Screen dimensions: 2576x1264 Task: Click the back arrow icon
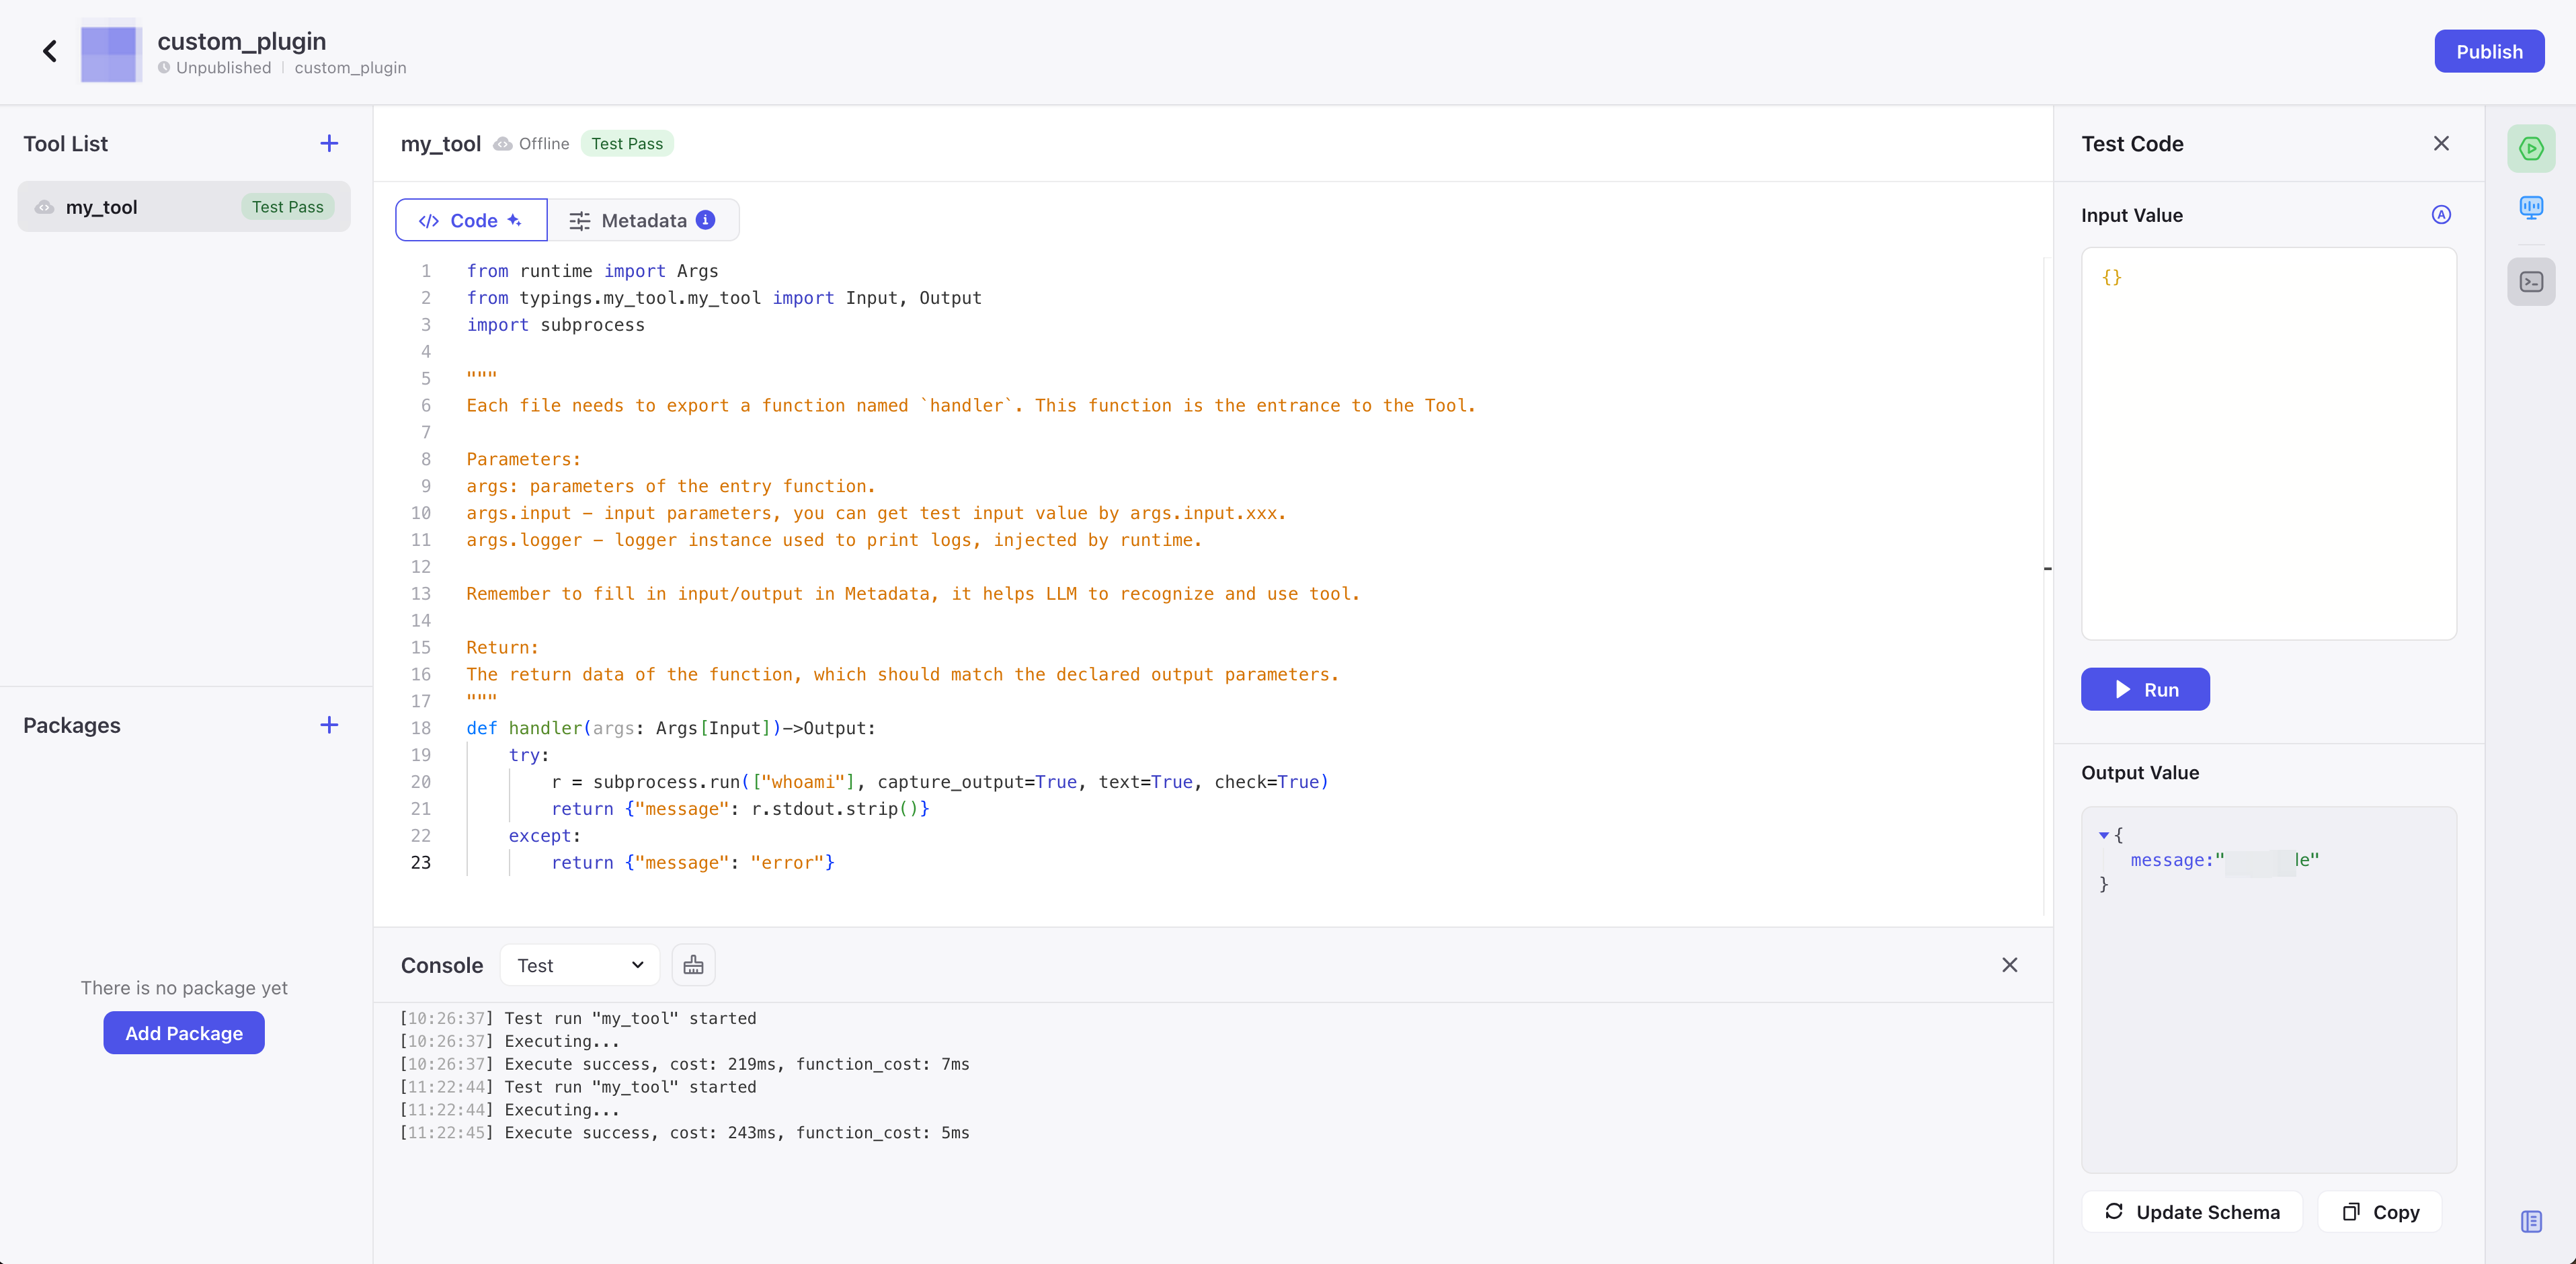click(50, 51)
